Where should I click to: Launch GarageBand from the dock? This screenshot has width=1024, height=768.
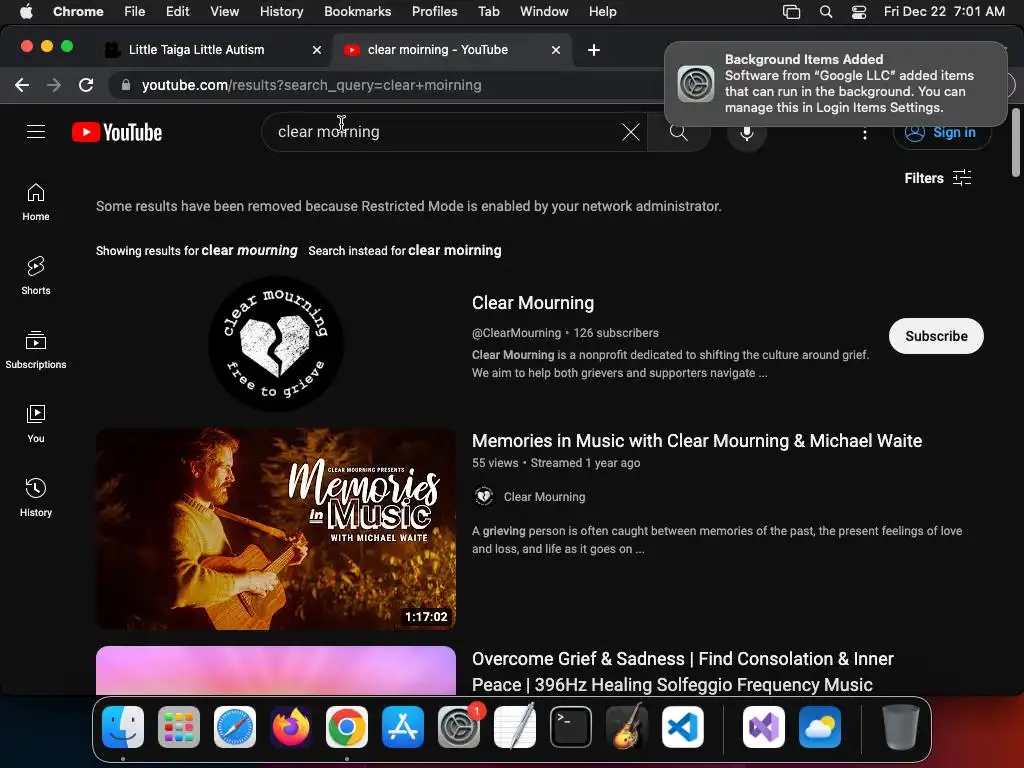pos(627,727)
